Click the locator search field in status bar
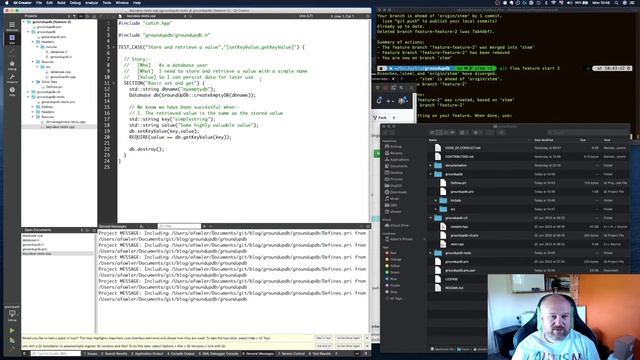Viewport: 640px width, 360px height. click(x=56, y=353)
